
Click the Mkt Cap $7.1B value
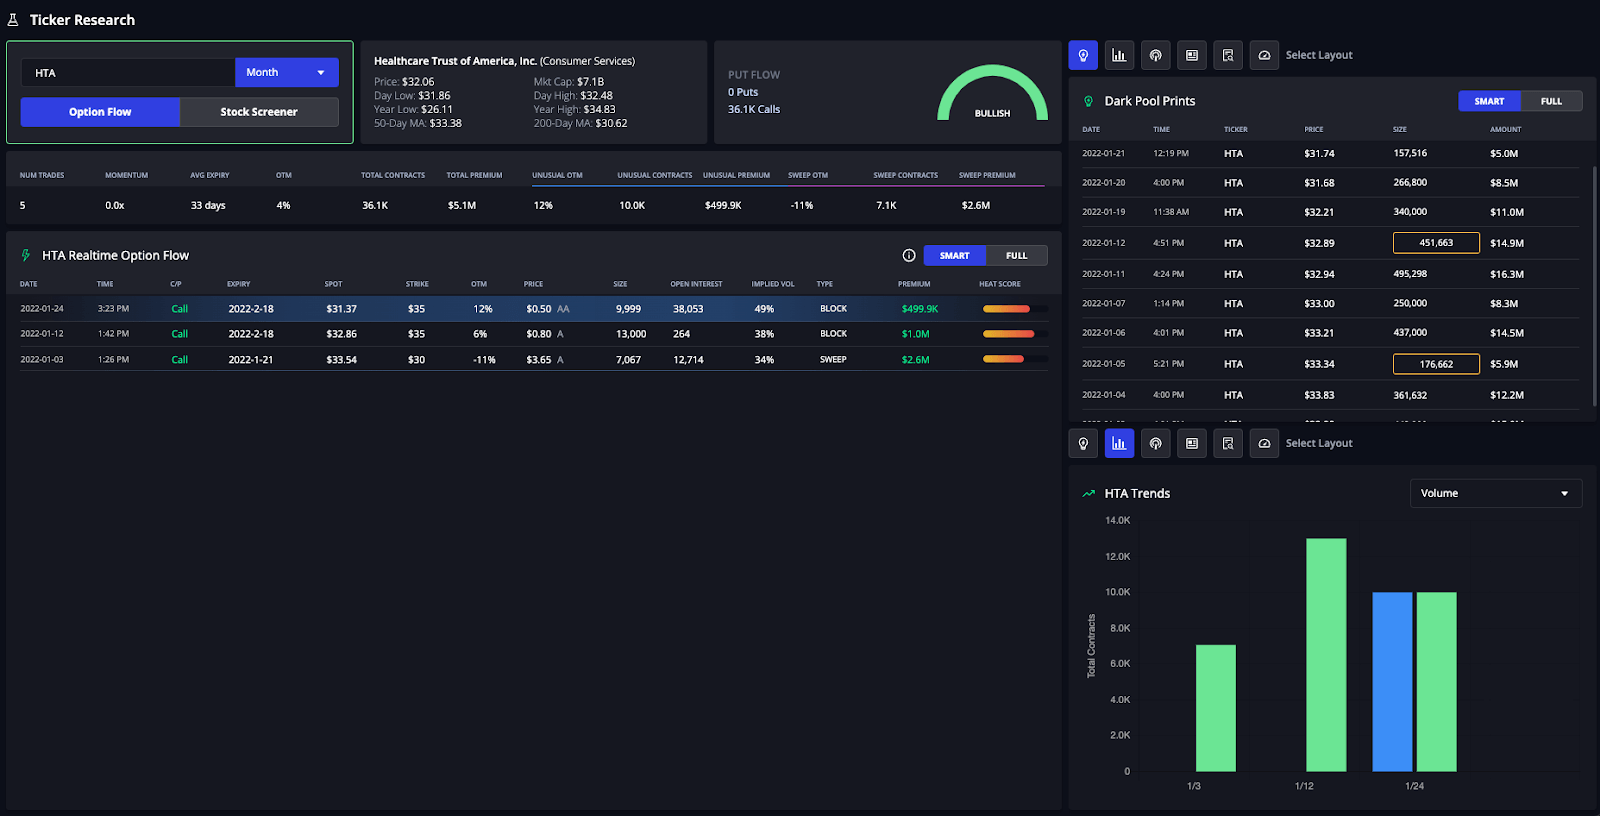point(590,82)
